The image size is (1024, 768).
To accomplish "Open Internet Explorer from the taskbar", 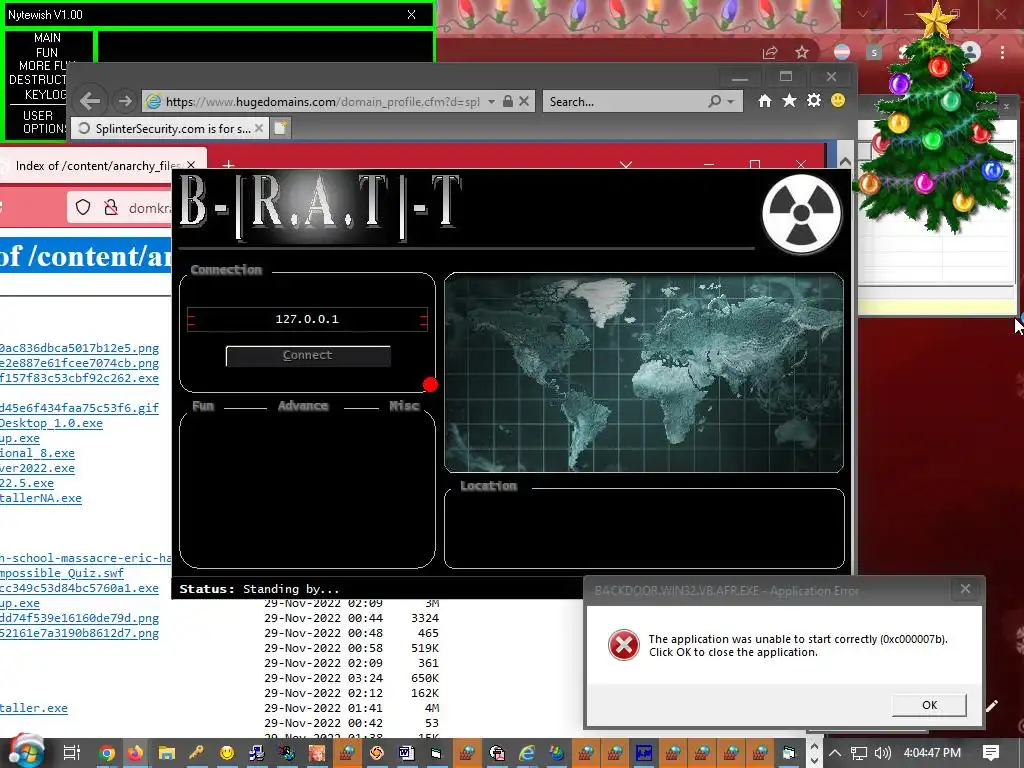I will [526, 753].
